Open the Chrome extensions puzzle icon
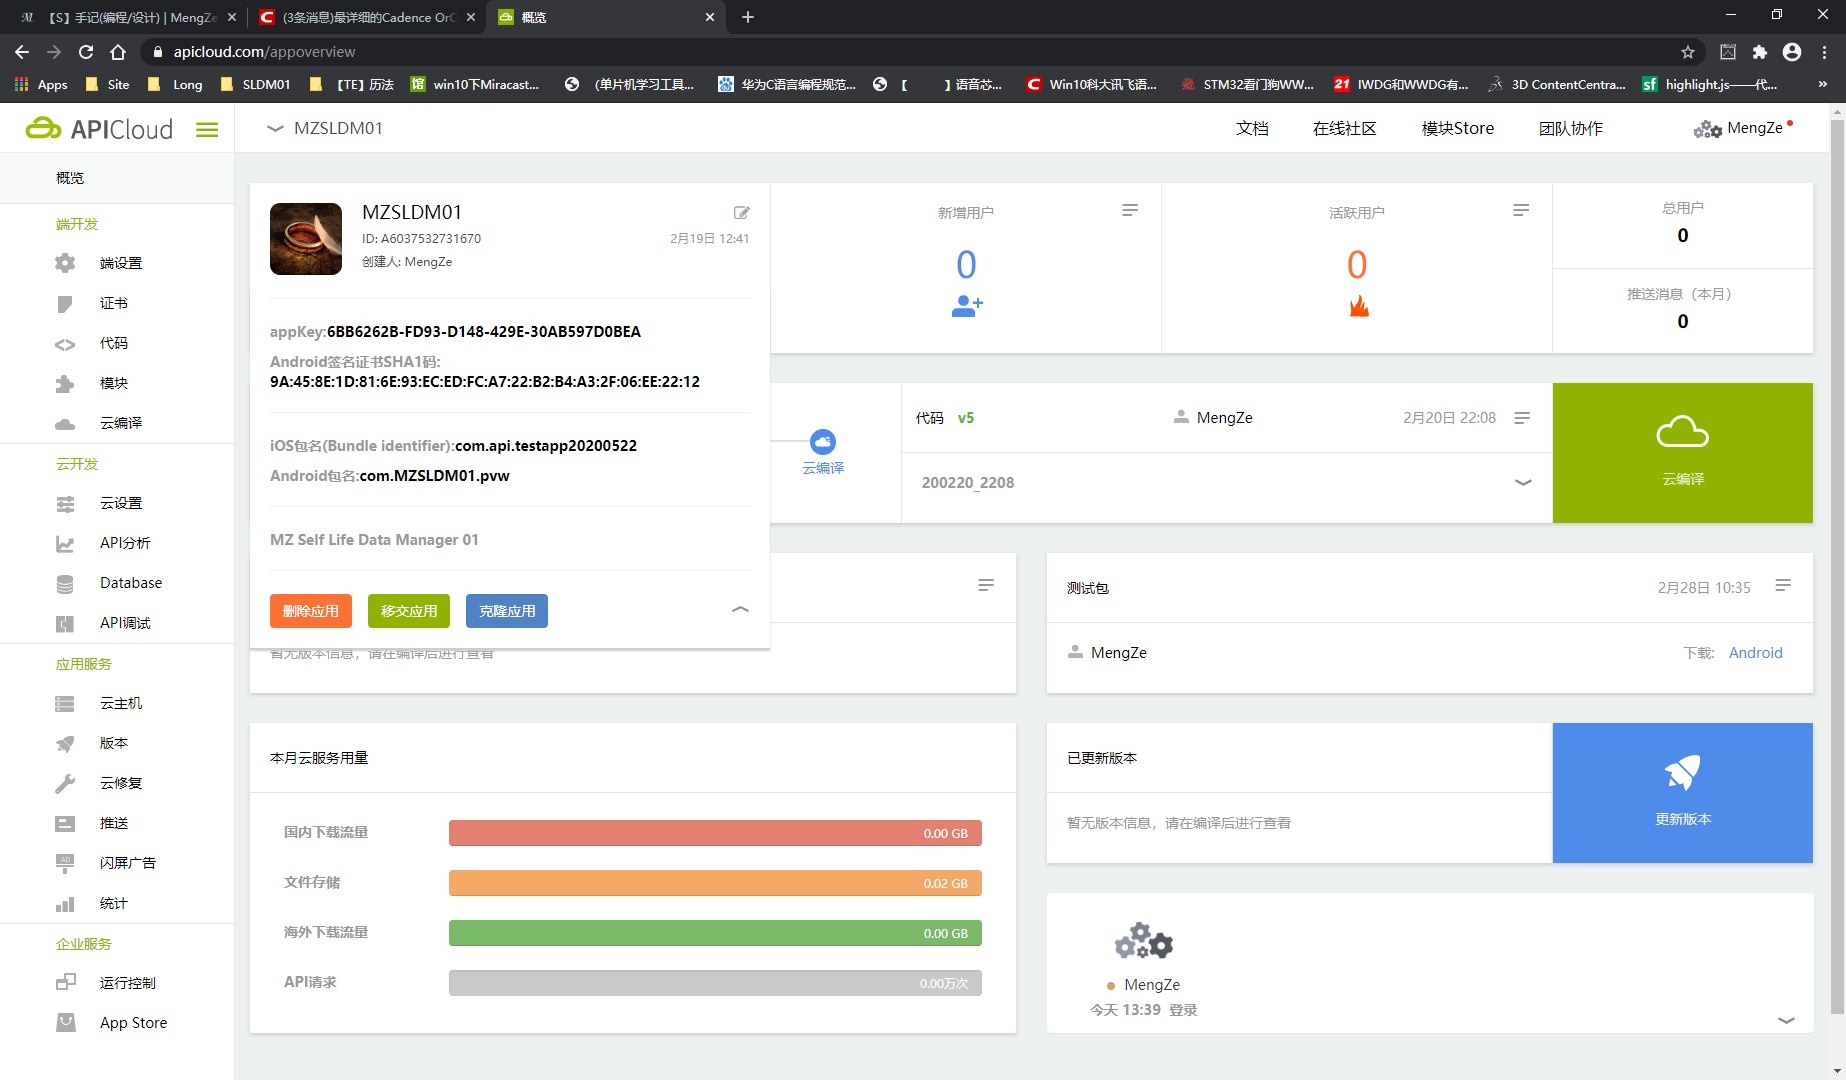The image size is (1846, 1080). pyautogui.click(x=1760, y=52)
